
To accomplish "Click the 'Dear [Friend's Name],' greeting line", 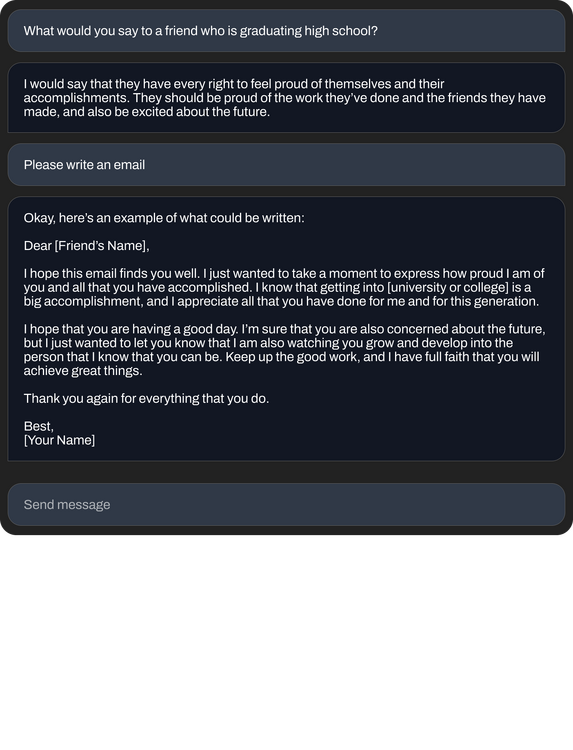I will pos(87,246).
